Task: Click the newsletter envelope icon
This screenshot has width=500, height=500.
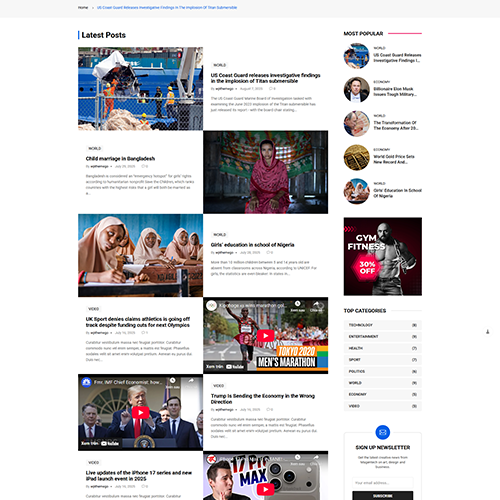Action: 383,432
